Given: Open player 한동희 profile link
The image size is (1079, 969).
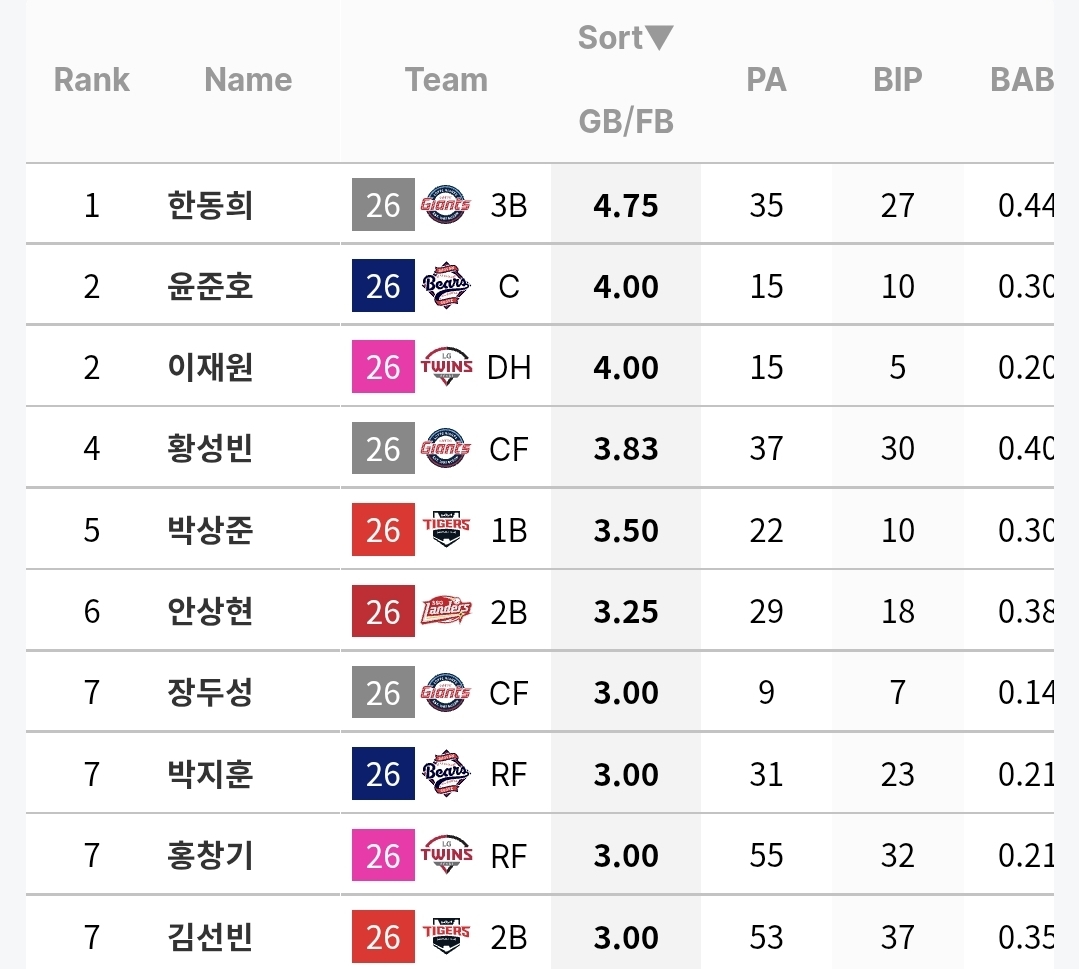Looking at the screenshot, I should (x=210, y=205).
